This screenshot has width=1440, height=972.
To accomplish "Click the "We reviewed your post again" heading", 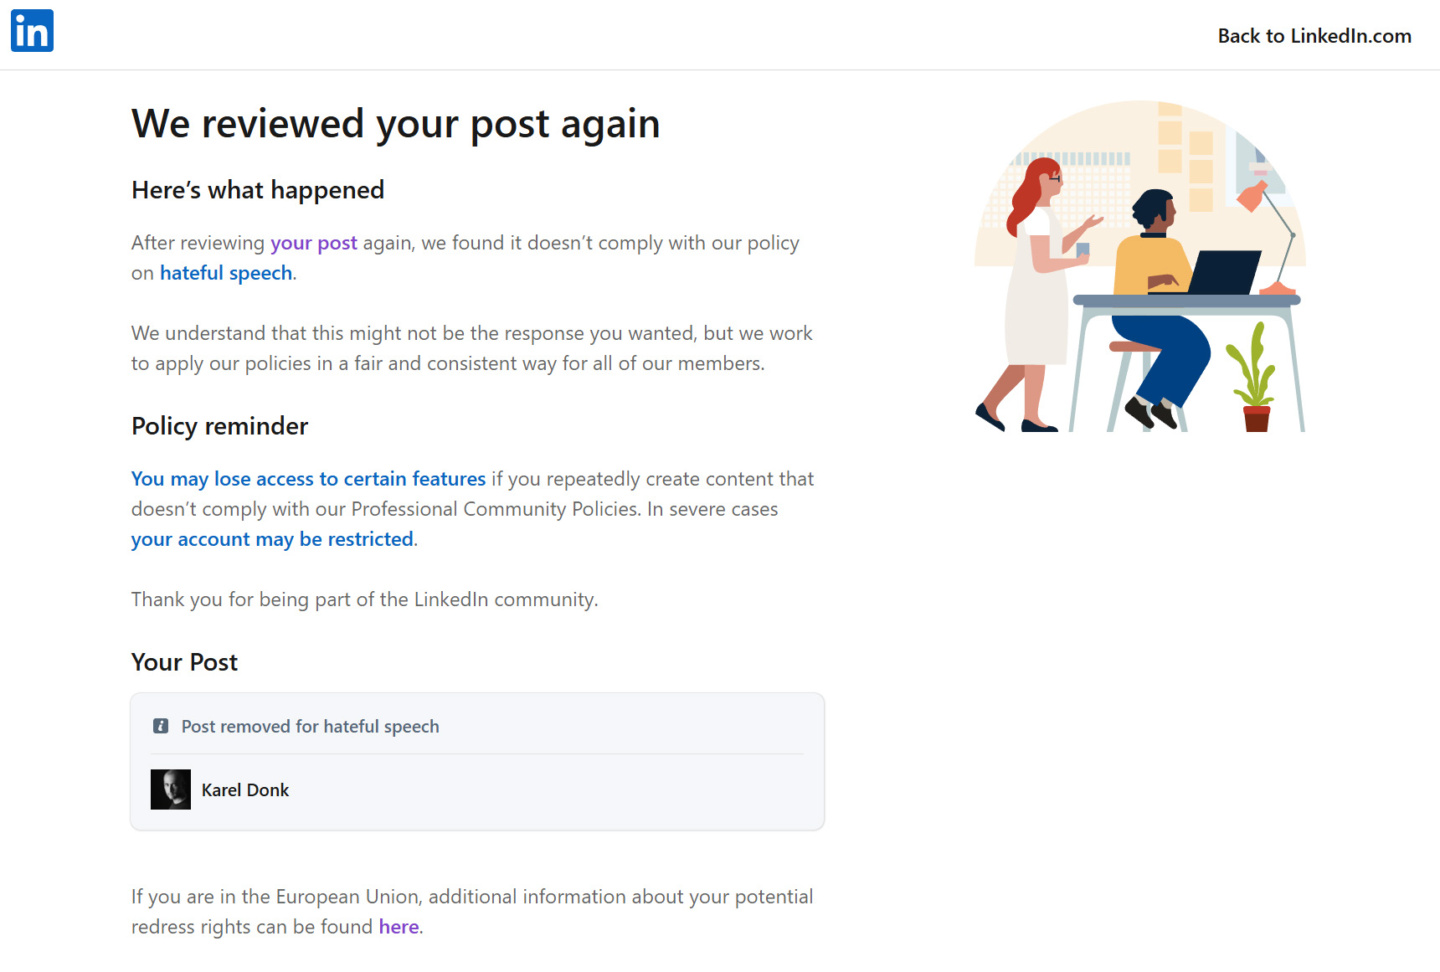I will click(396, 124).
